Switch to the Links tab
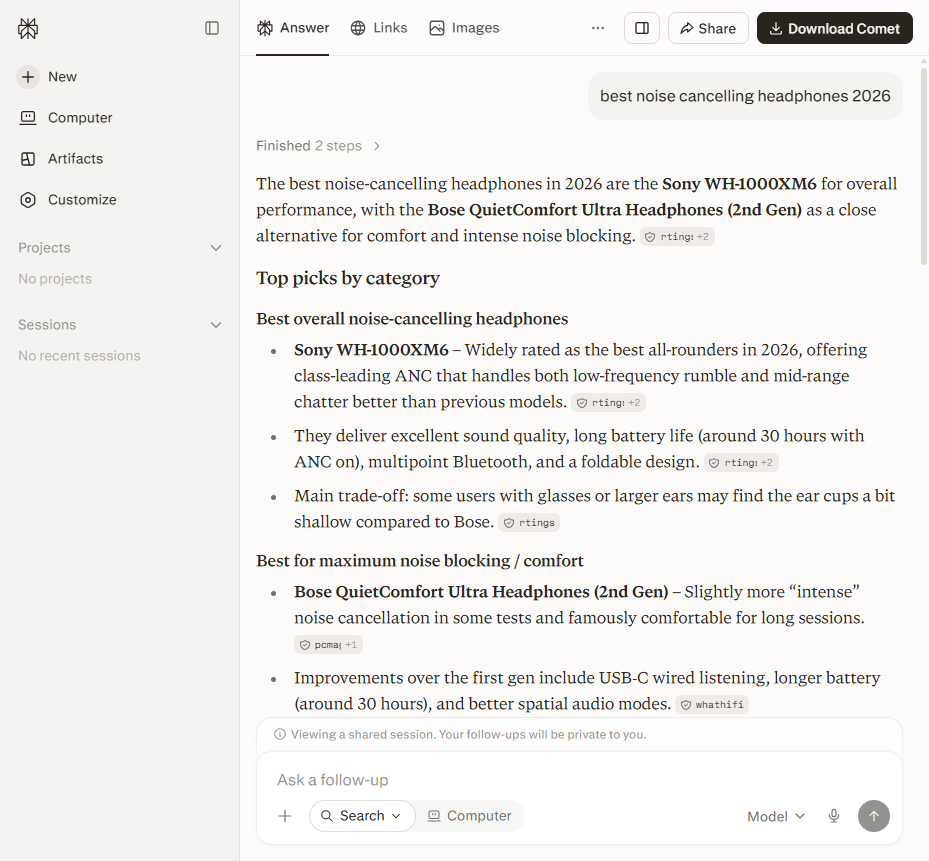Screen dimensions: 929x861 coord(379,28)
